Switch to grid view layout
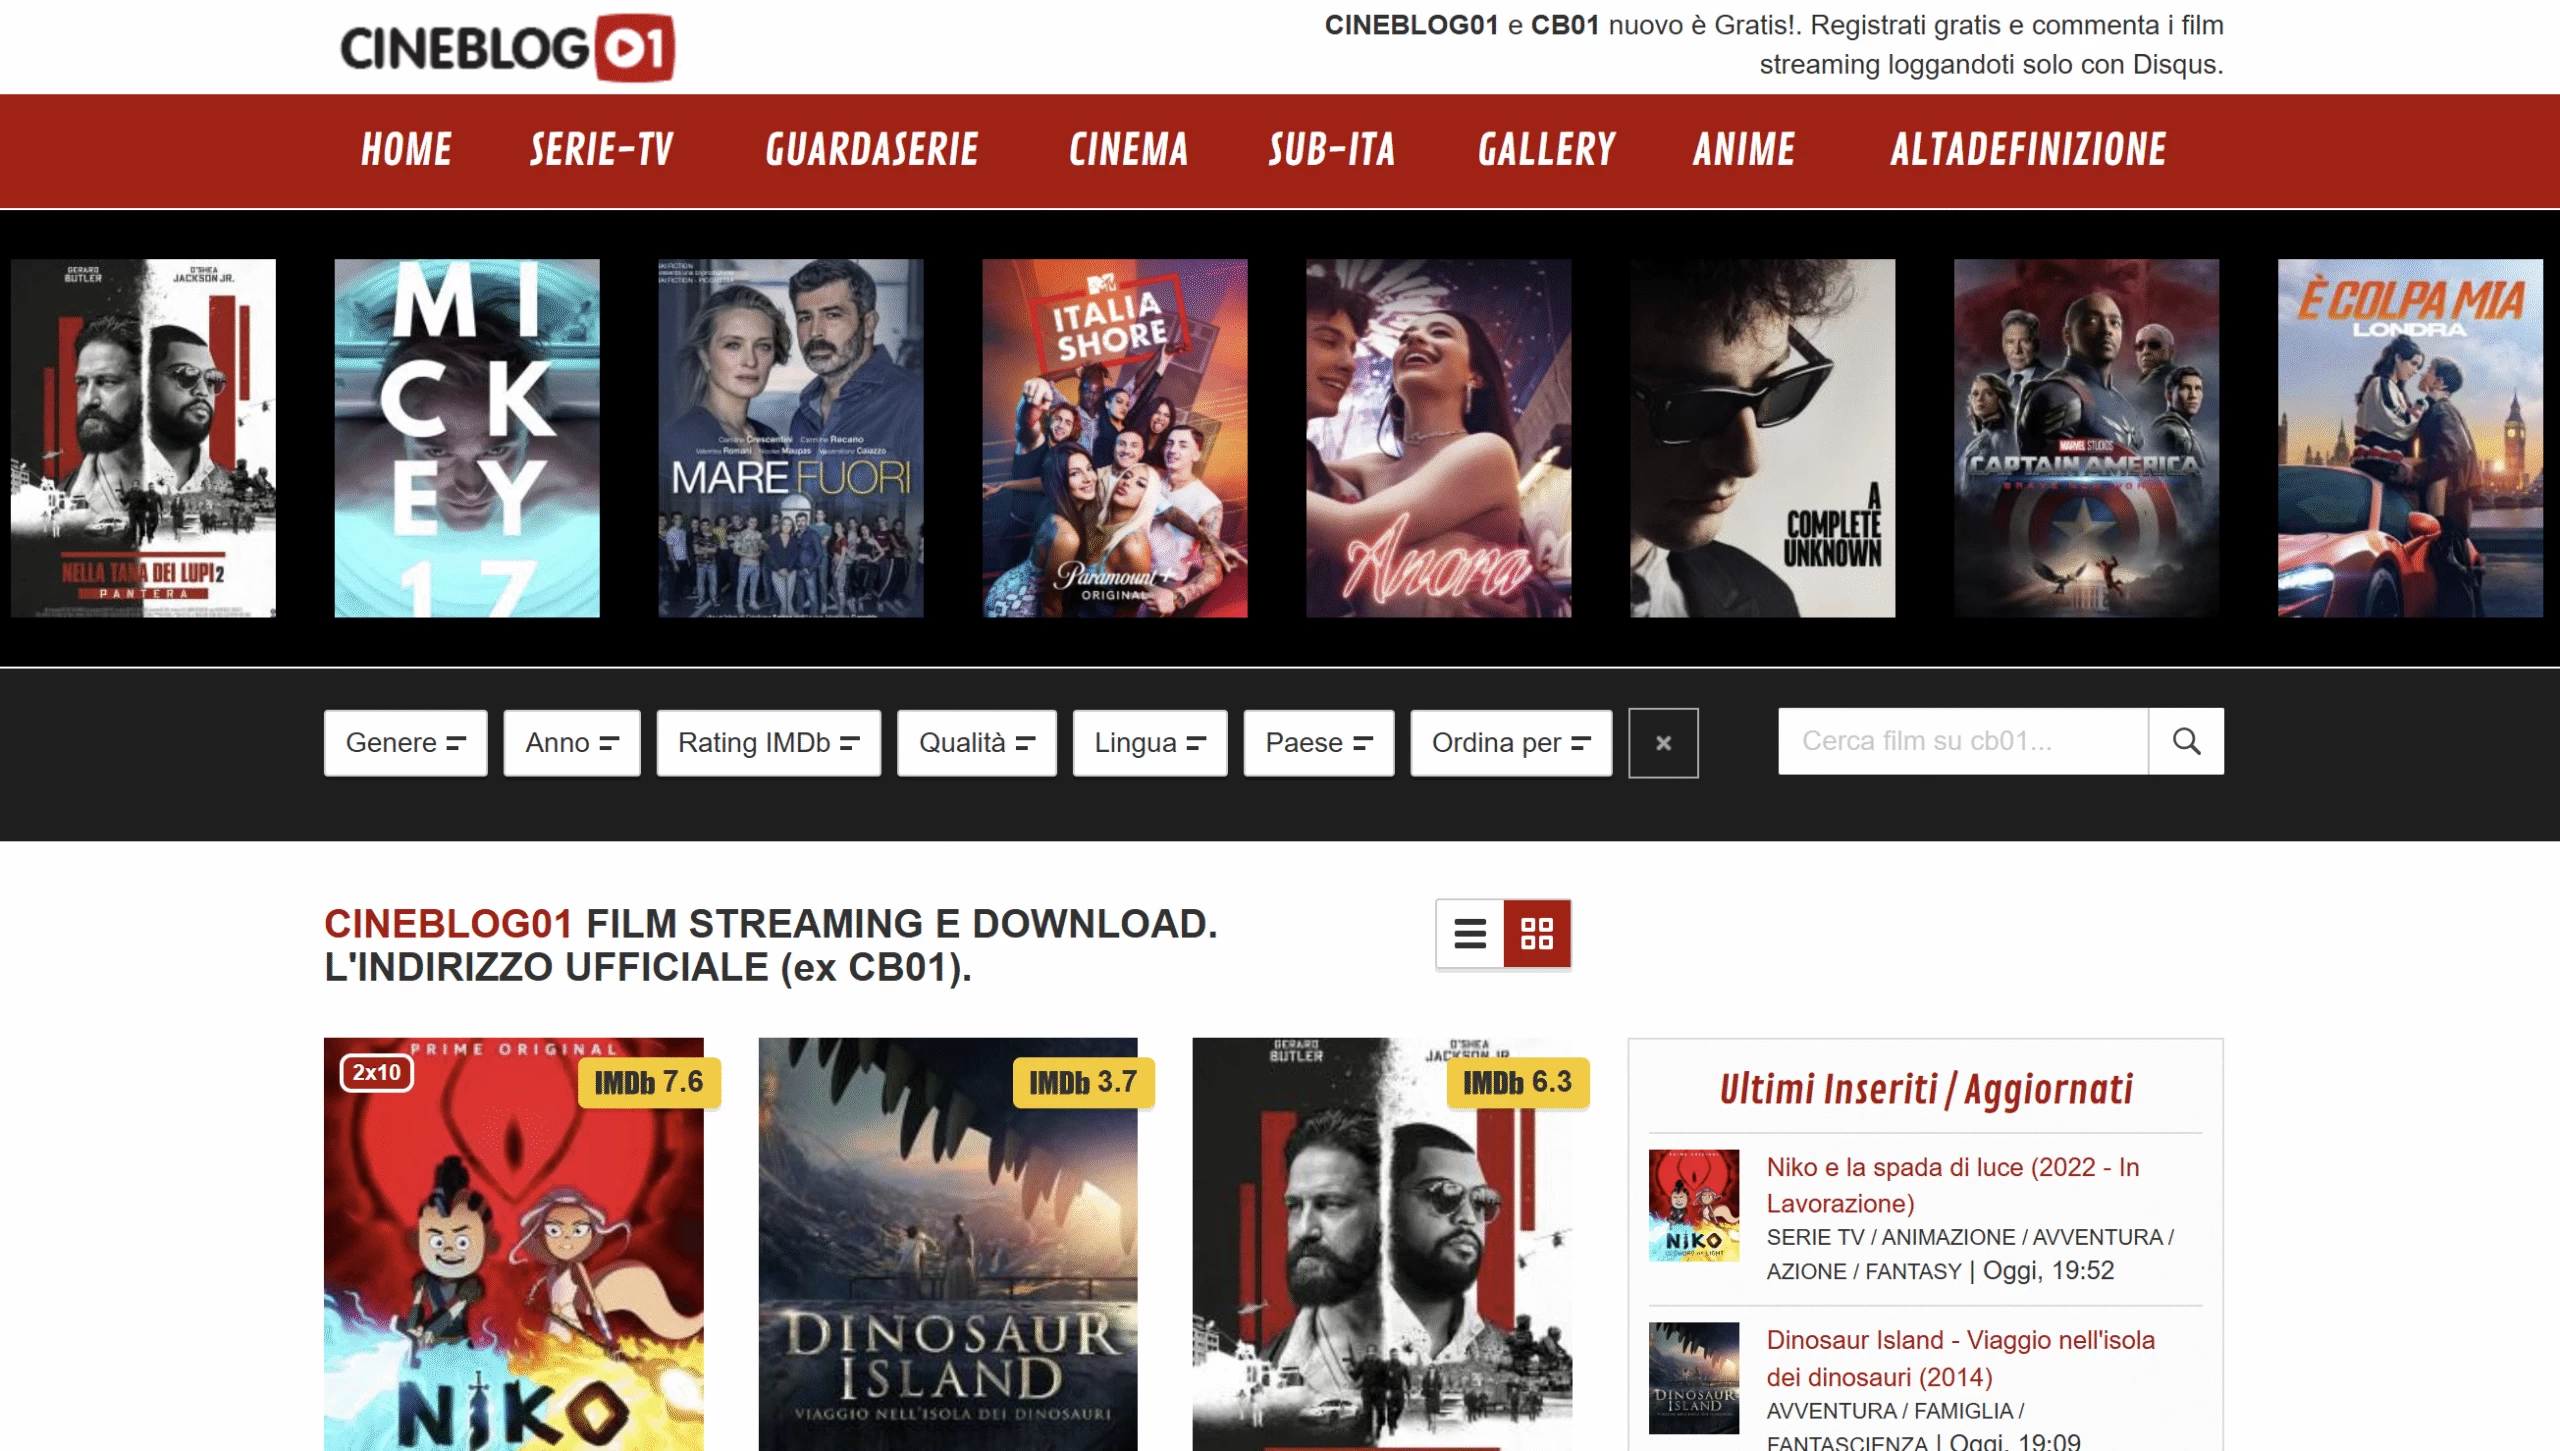Screen dimensions: 2560x1451 (x=1536, y=933)
